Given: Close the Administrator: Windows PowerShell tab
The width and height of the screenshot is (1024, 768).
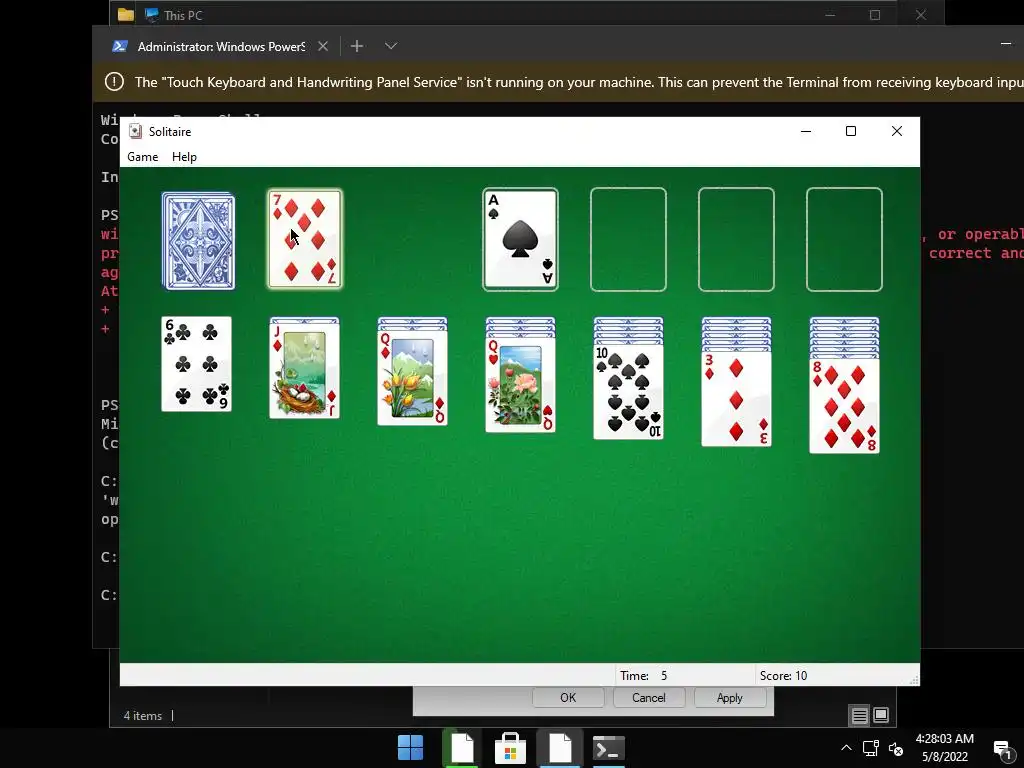Looking at the screenshot, I should point(323,46).
